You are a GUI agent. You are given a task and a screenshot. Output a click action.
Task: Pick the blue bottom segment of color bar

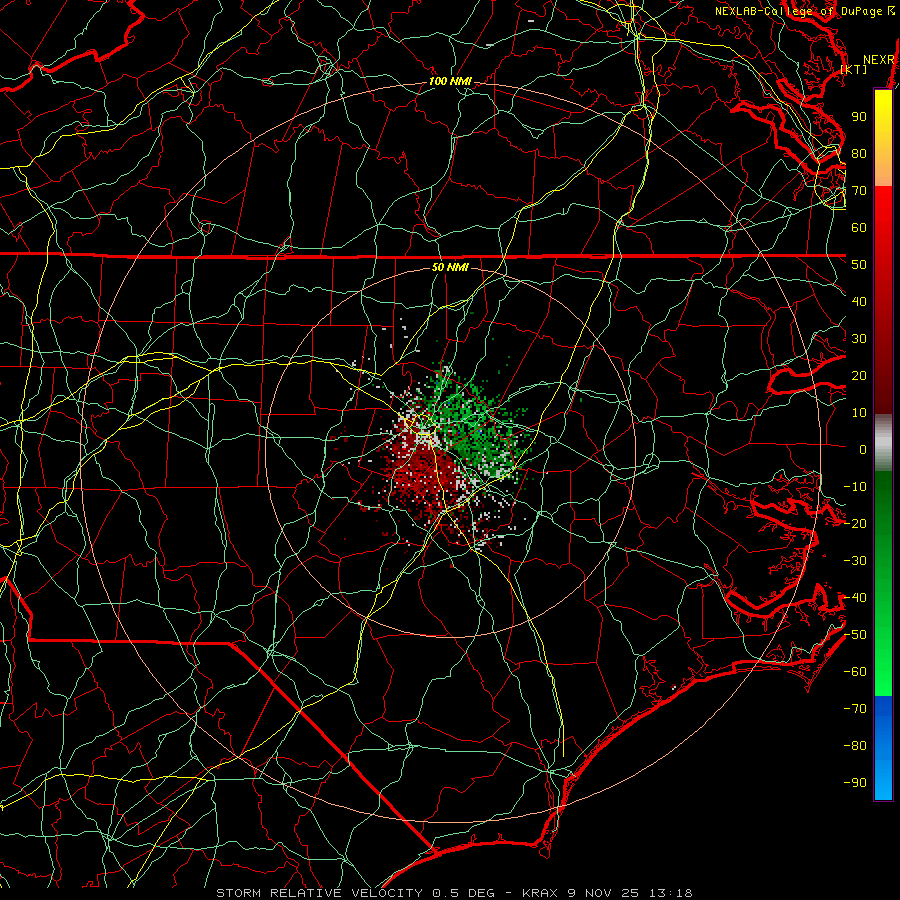tap(883, 748)
